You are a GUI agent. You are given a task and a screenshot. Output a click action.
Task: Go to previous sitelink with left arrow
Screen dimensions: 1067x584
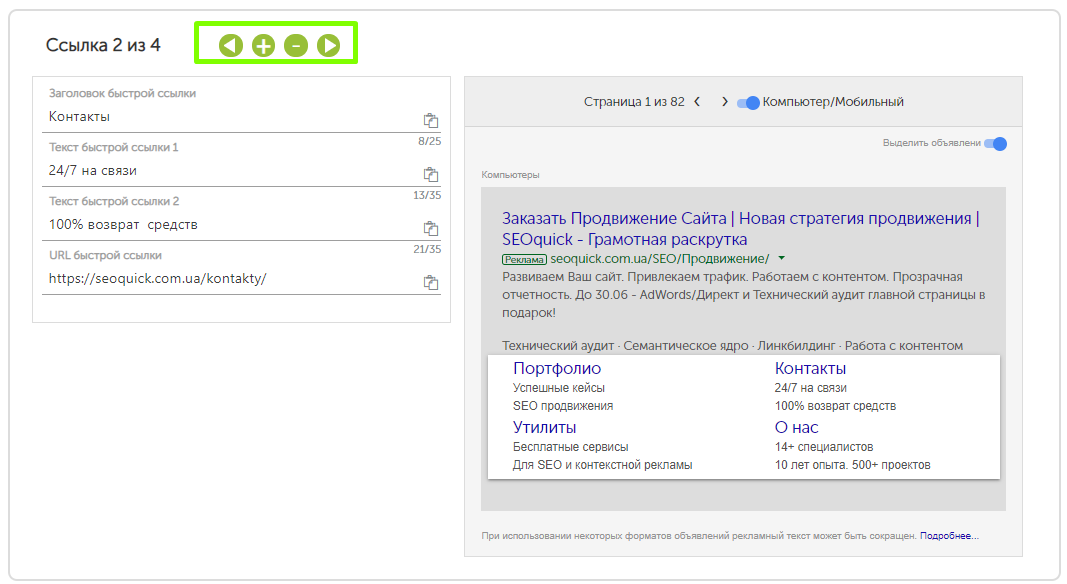click(231, 46)
